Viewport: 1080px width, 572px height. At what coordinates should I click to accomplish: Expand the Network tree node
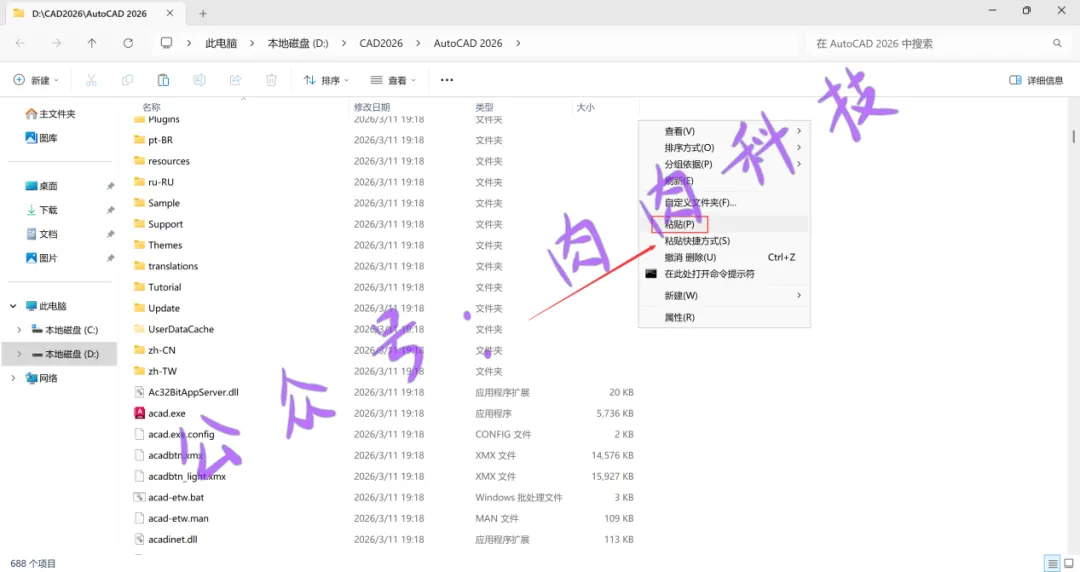tap(13, 378)
